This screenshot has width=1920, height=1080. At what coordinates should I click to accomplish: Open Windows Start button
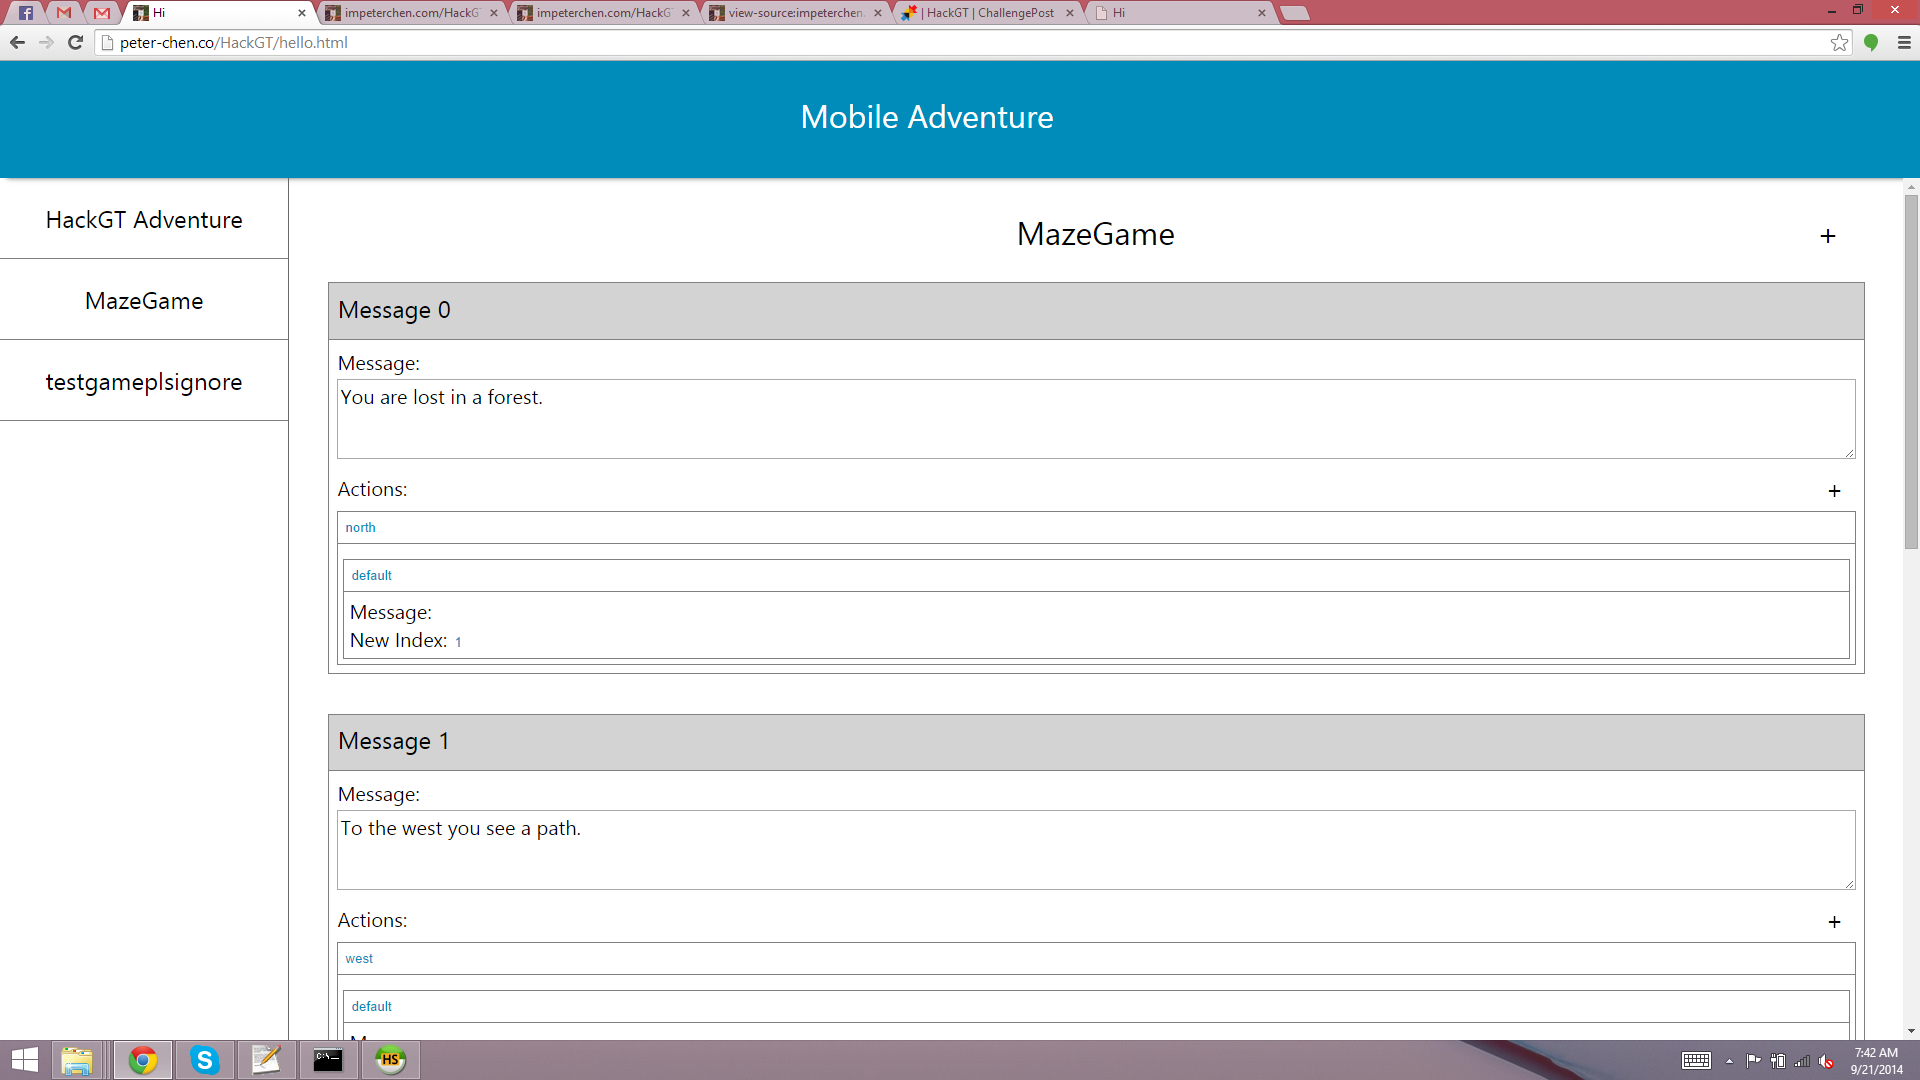24,1060
